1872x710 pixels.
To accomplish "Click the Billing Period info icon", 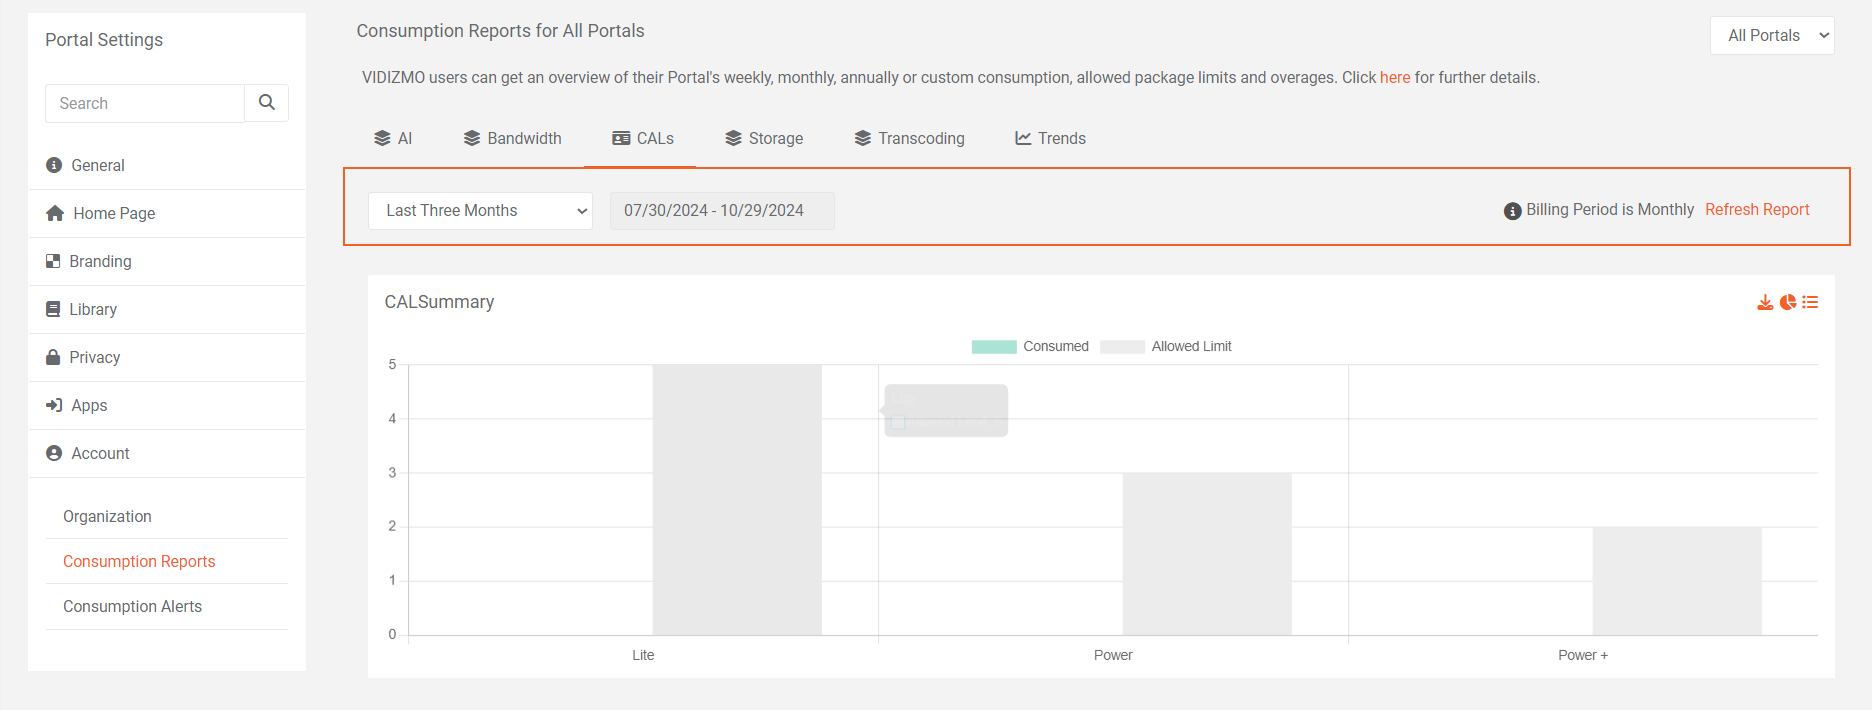I will pyautogui.click(x=1512, y=211).
